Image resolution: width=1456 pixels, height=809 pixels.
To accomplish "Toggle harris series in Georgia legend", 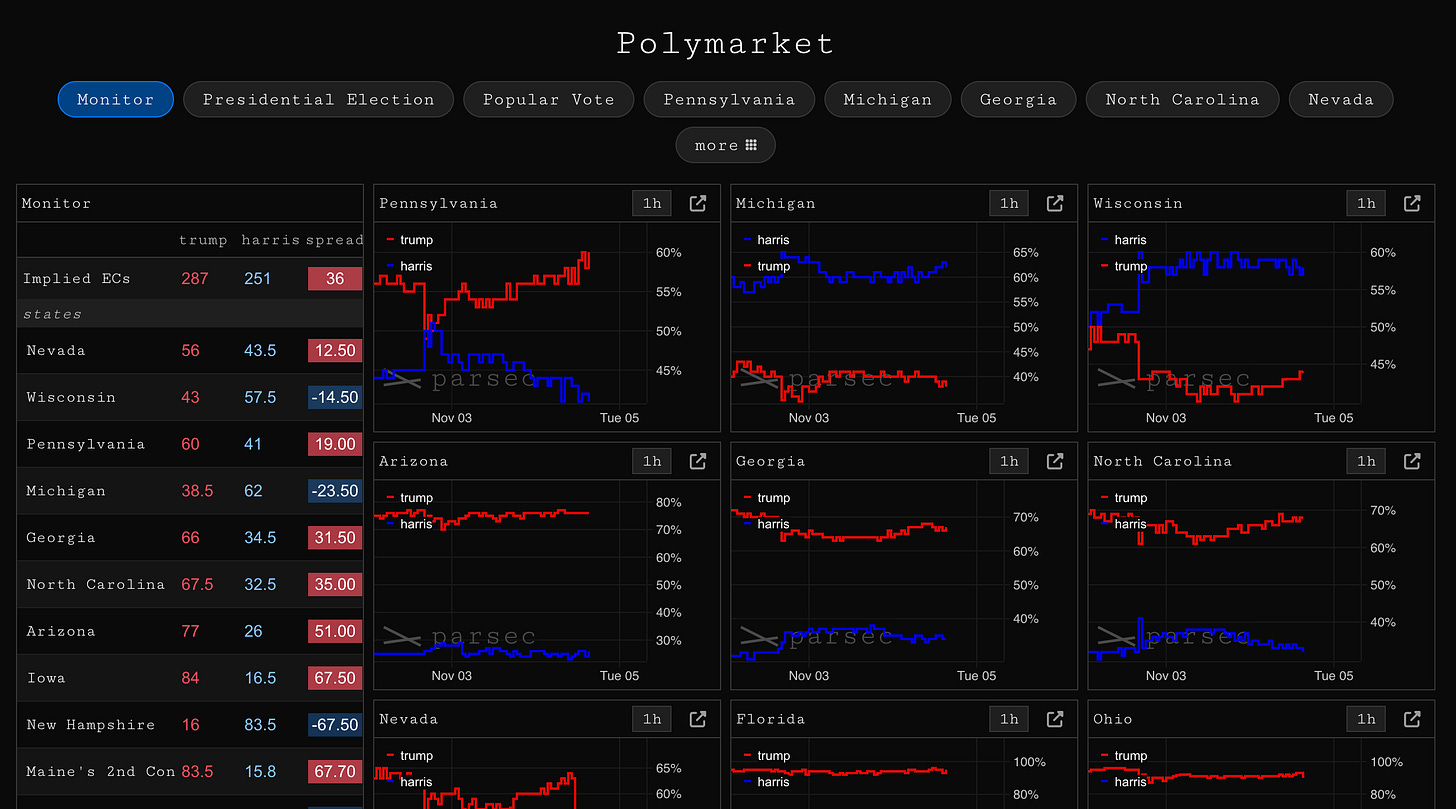I will coord(767,524).
